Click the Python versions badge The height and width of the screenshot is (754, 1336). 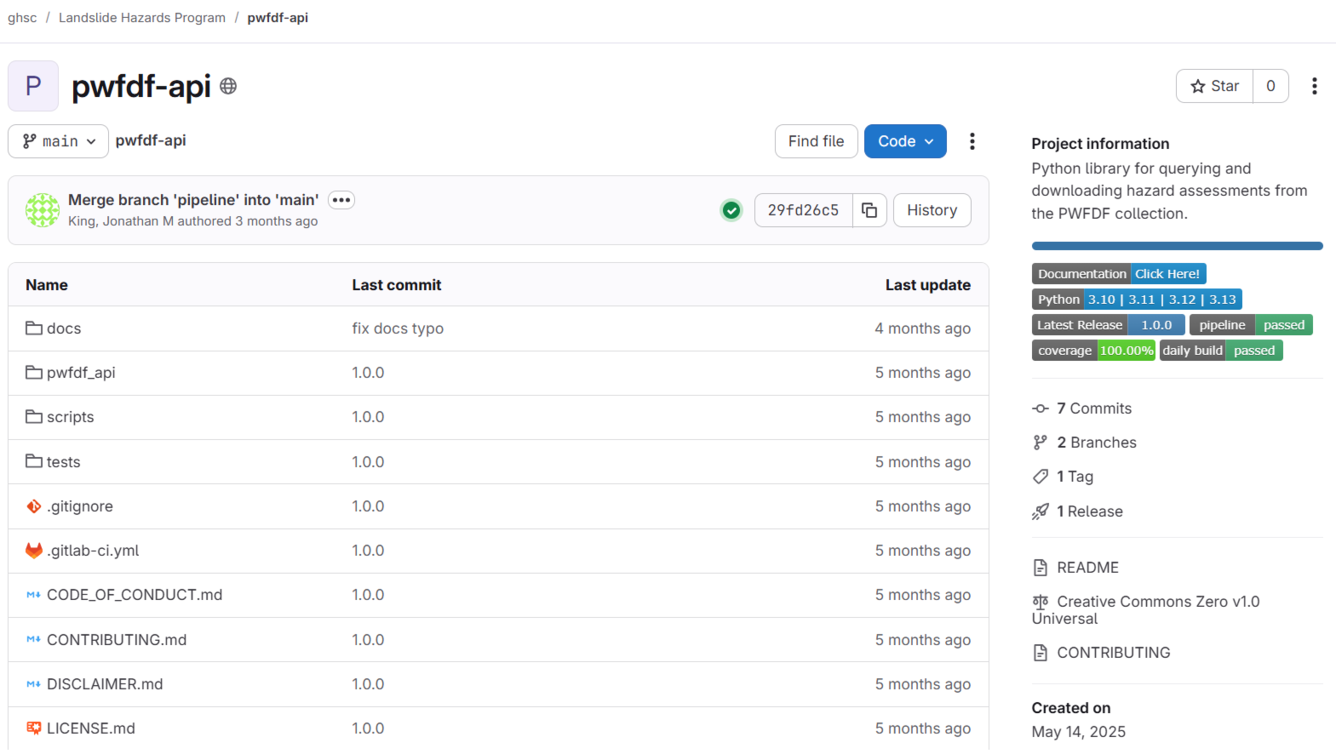pos(1137,299)
